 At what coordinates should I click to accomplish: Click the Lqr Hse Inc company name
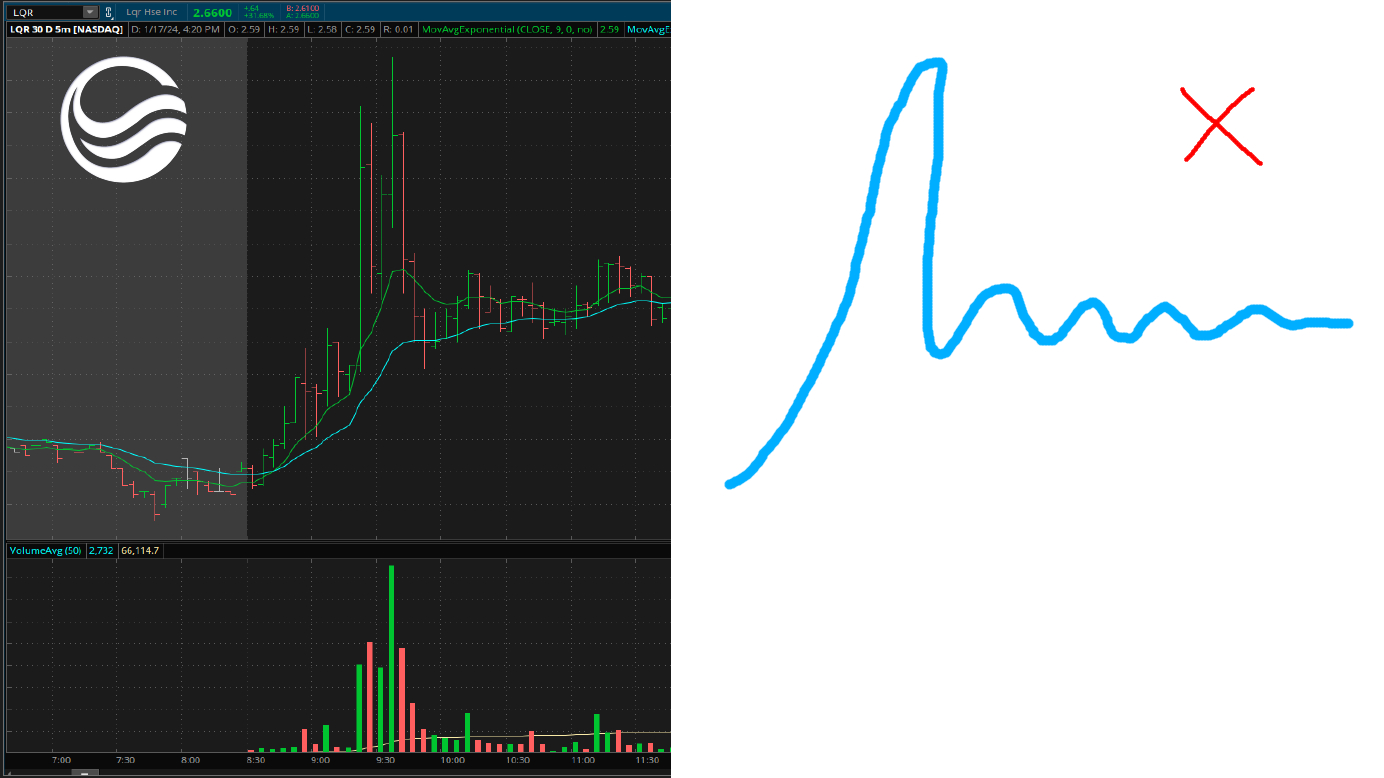pos(152,11)
